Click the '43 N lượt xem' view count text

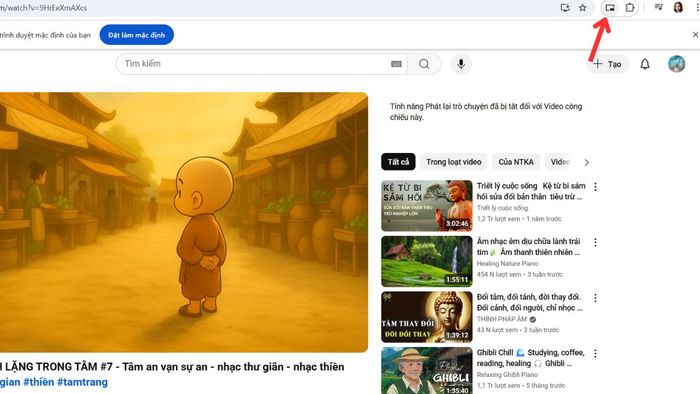pos(497,330)
